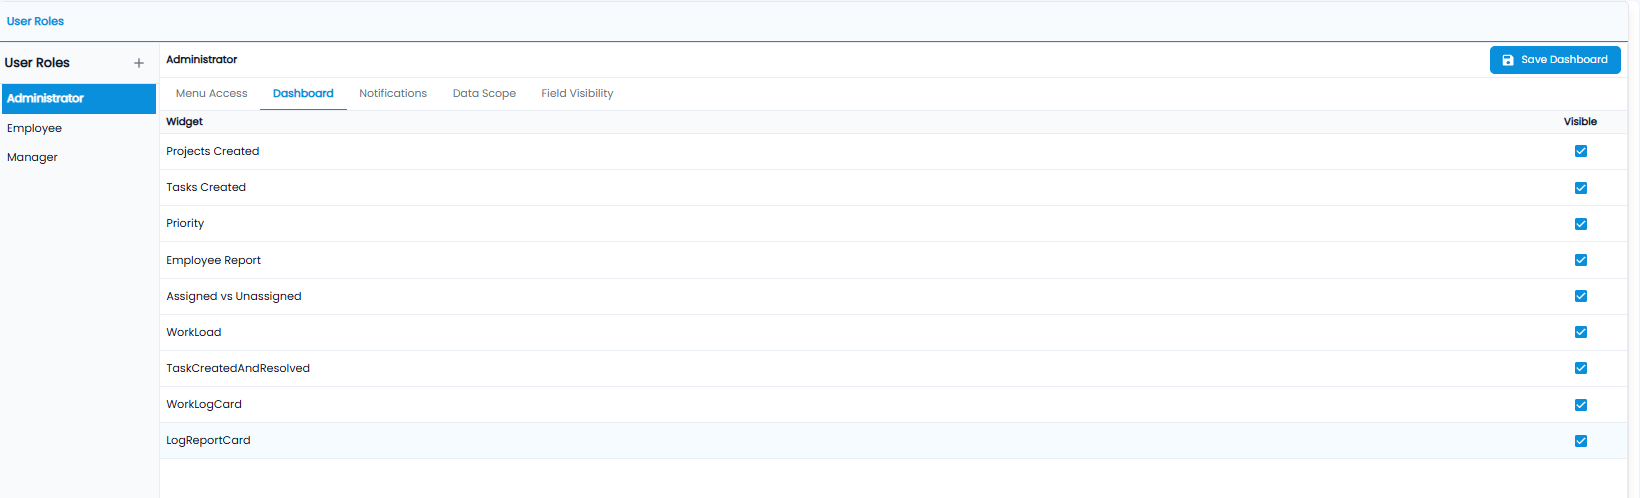Click the Employee Report widget name
This screenshot has width=1640, height=498.
click(213, 260)
